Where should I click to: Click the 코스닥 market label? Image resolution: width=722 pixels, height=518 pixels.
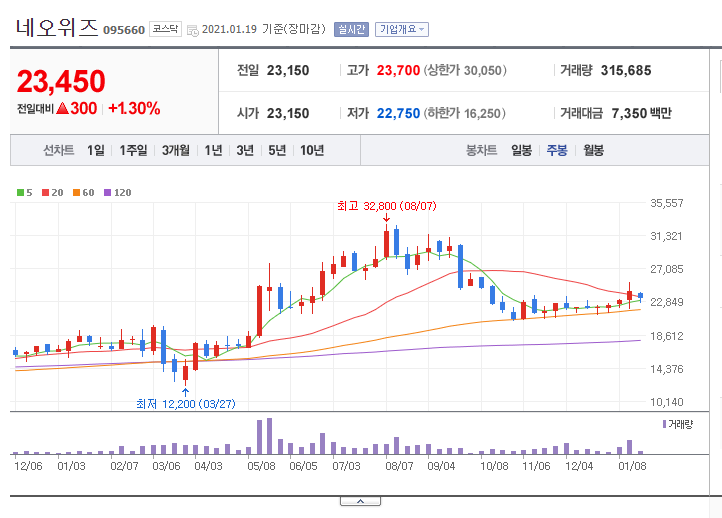(x=165, y=29)
